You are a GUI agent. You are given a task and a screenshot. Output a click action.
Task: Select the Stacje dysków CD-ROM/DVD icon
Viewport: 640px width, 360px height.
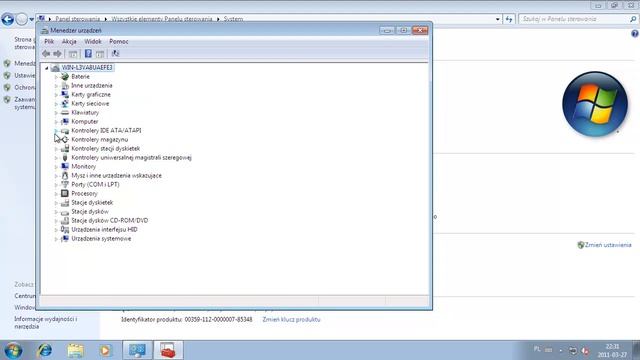[65, 220]
